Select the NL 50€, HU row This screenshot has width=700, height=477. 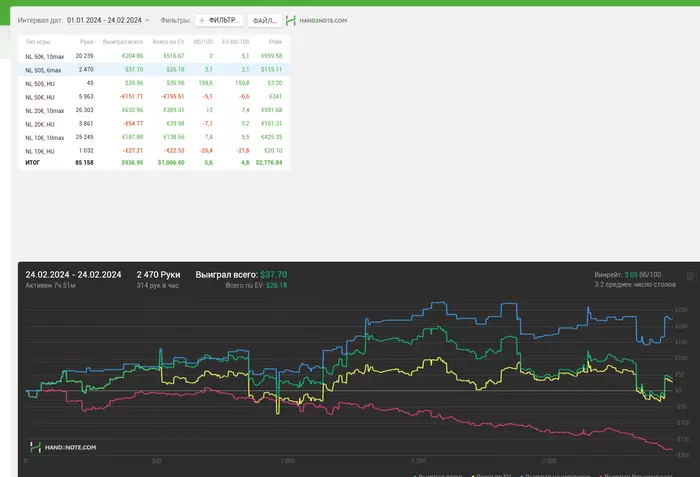tap(154, 96)
